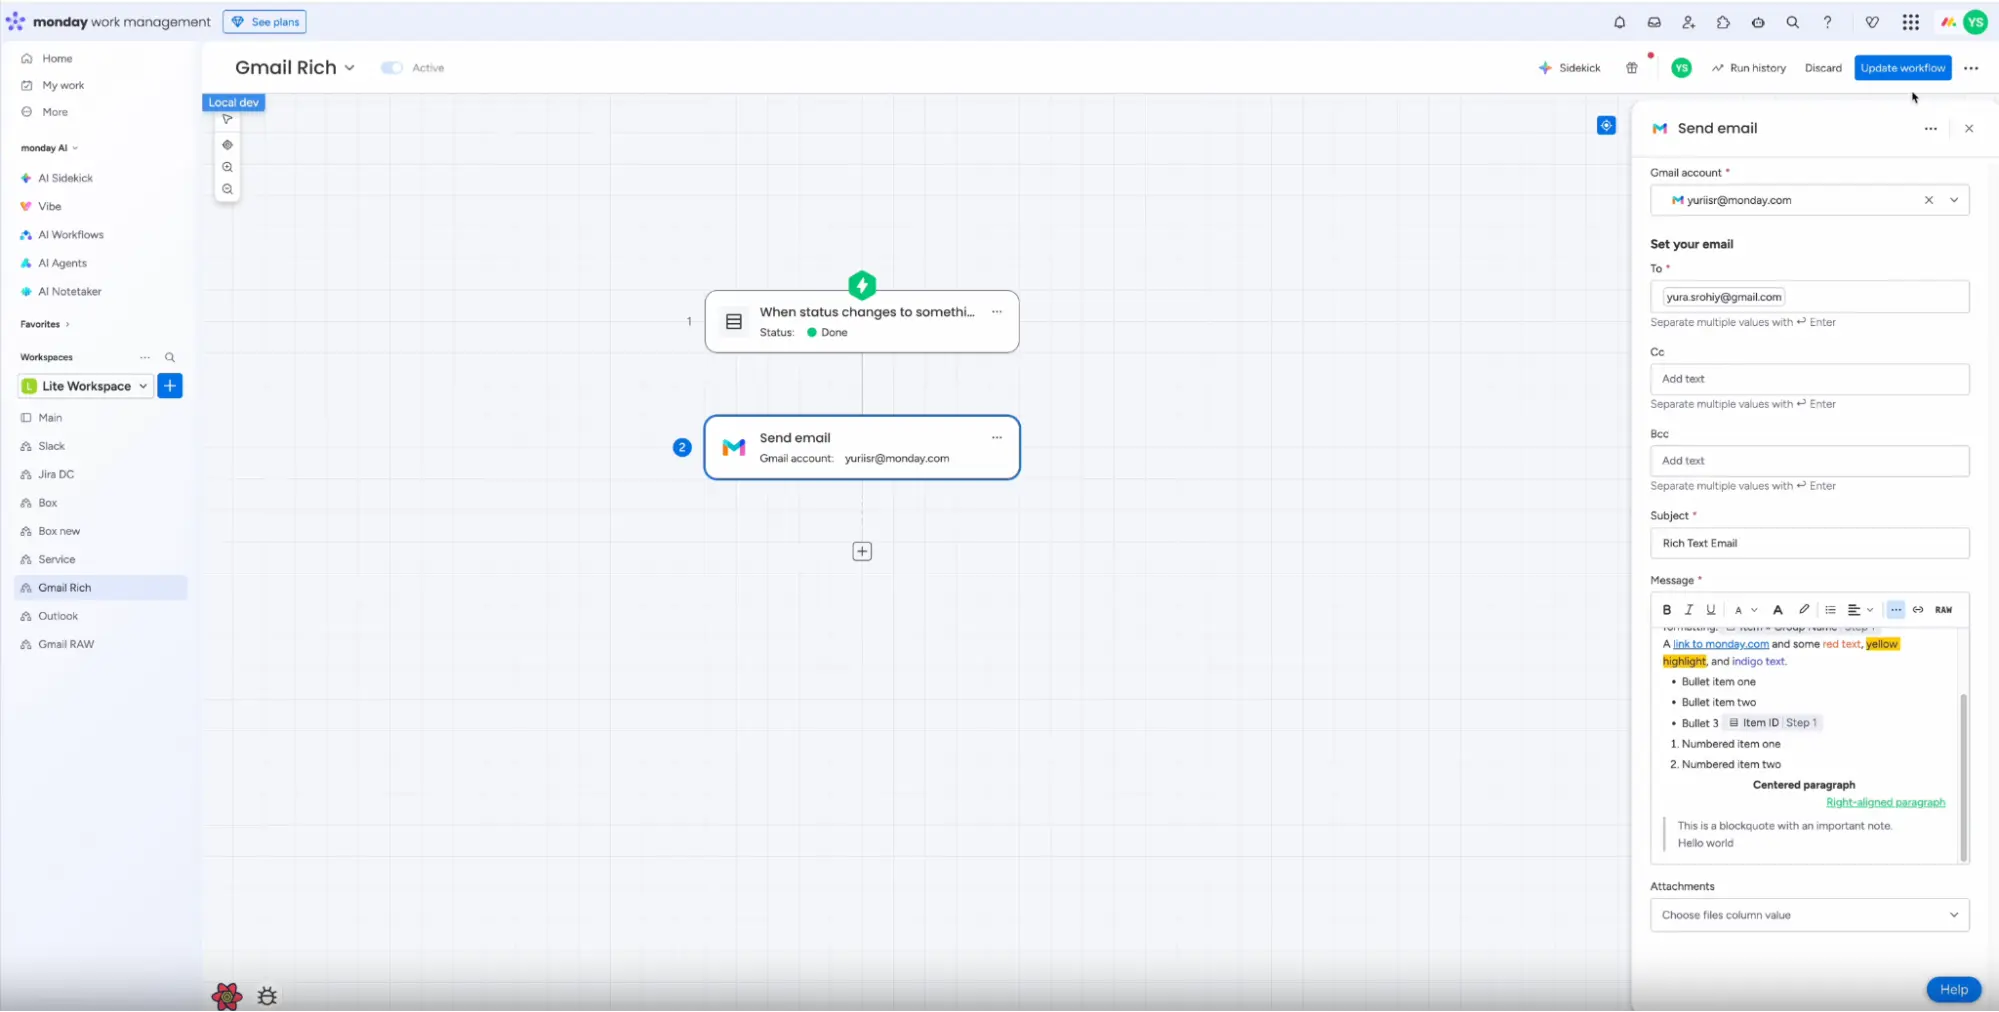Click the more options dots in message toolbar
Viewport: 1999px width, 1012px height.
[x=1896, y=610]
